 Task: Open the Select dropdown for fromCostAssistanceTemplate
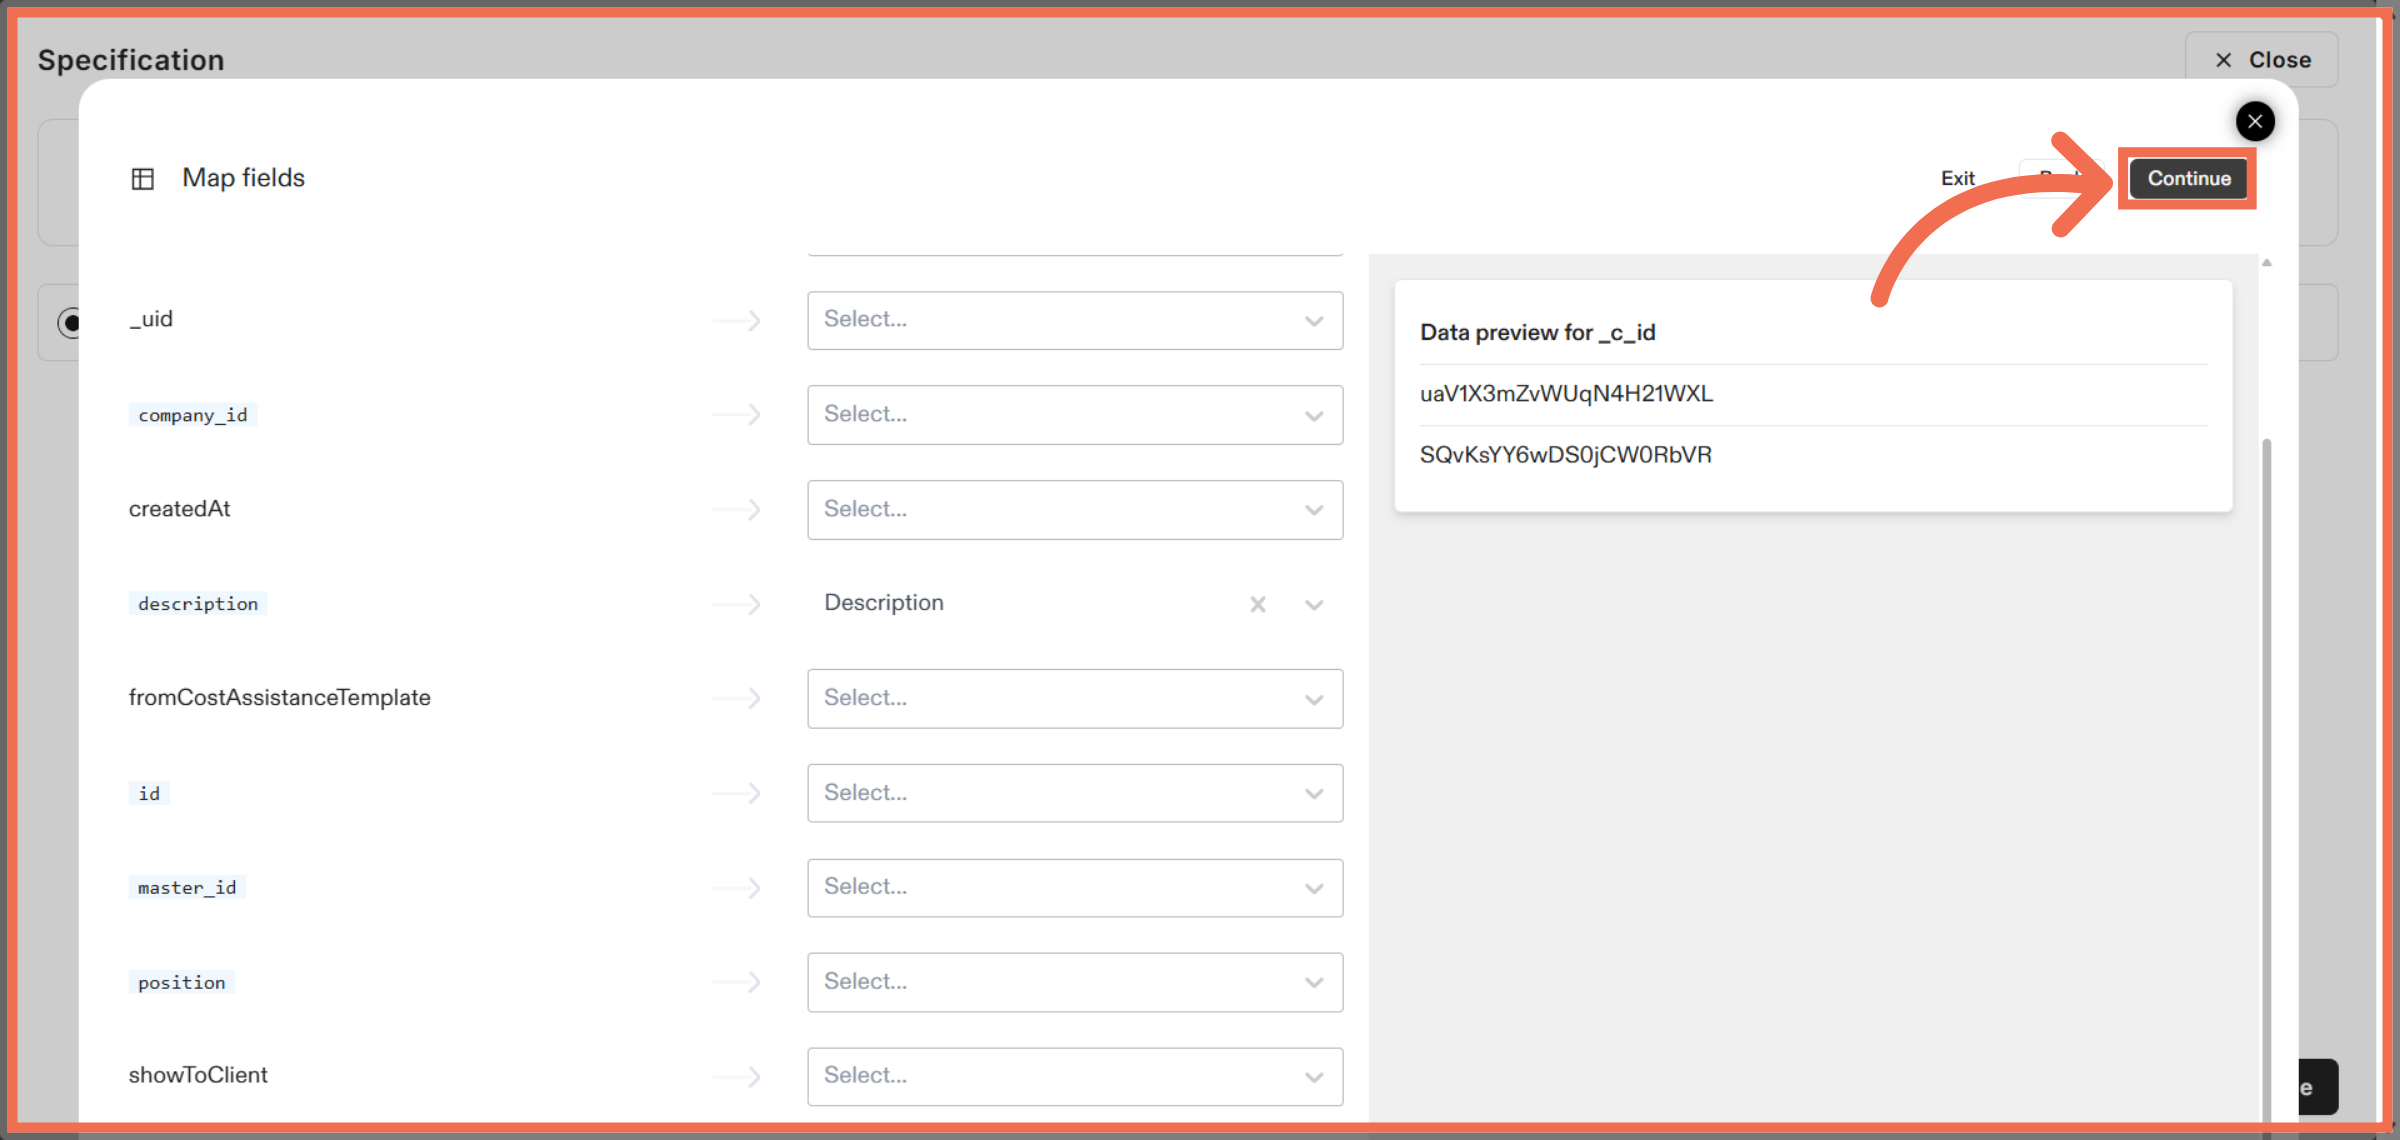click(x=1075, y=698)
